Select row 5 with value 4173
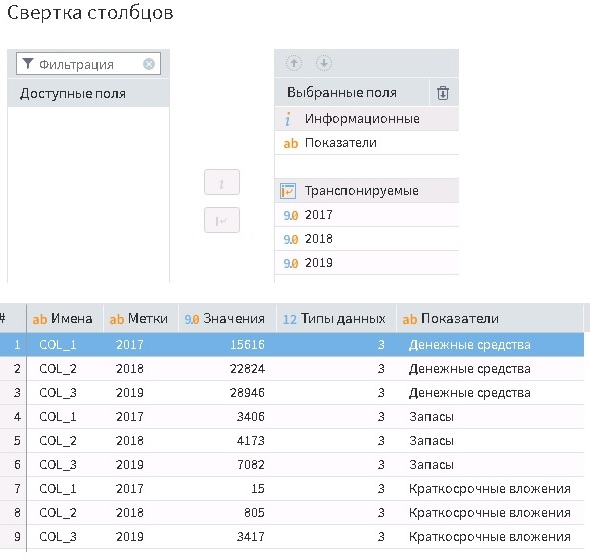 pos(292,441)
